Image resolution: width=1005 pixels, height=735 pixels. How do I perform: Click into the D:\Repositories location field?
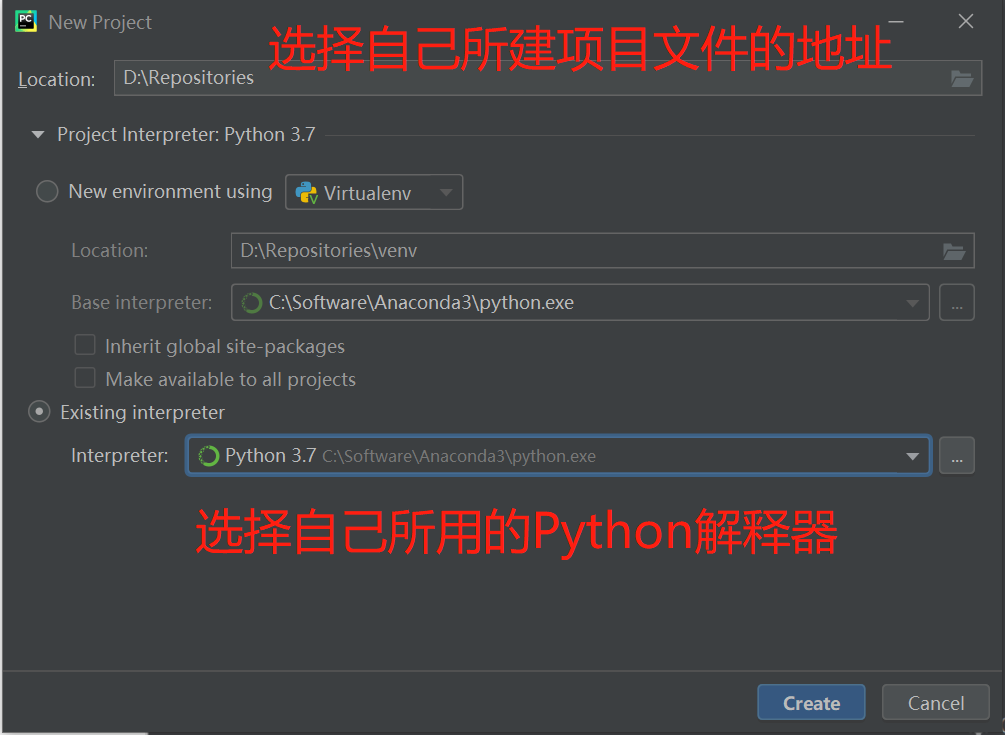pyautogui.click(x=530, y=78)
